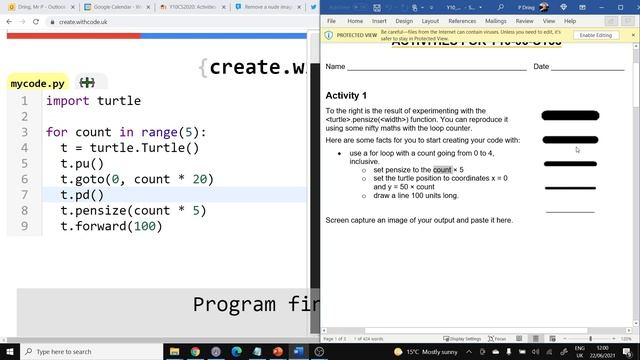This screenshot has height=360, width=640.
Task: Click the Display Settings status bar button
Action: [462, 339]
